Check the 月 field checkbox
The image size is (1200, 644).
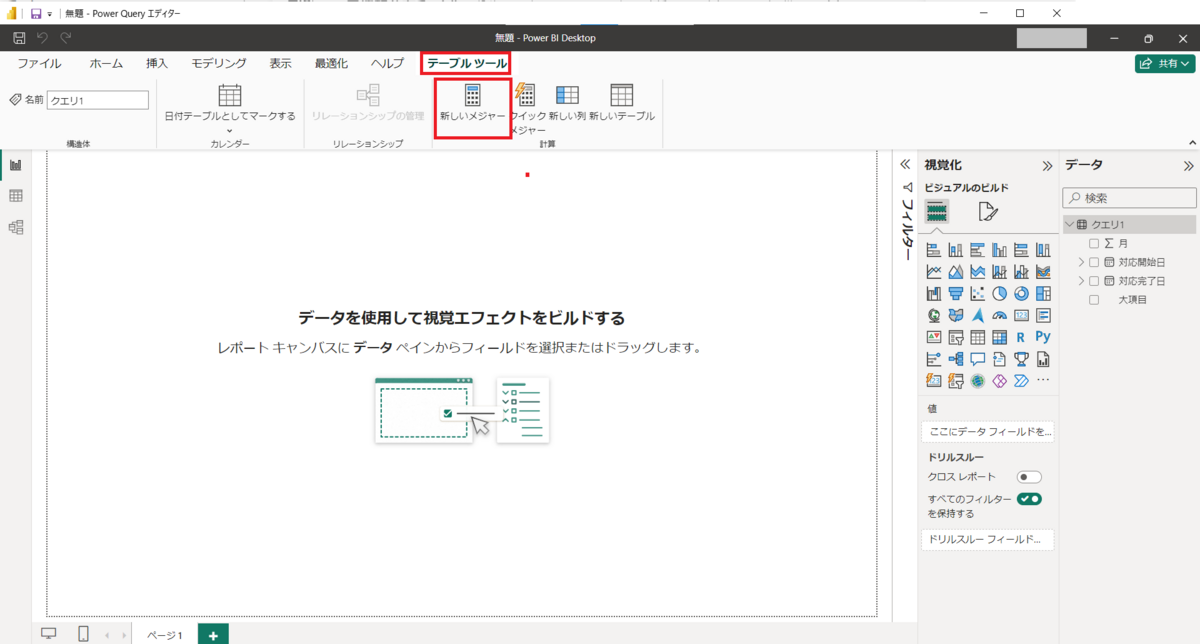pos(1094,243)
